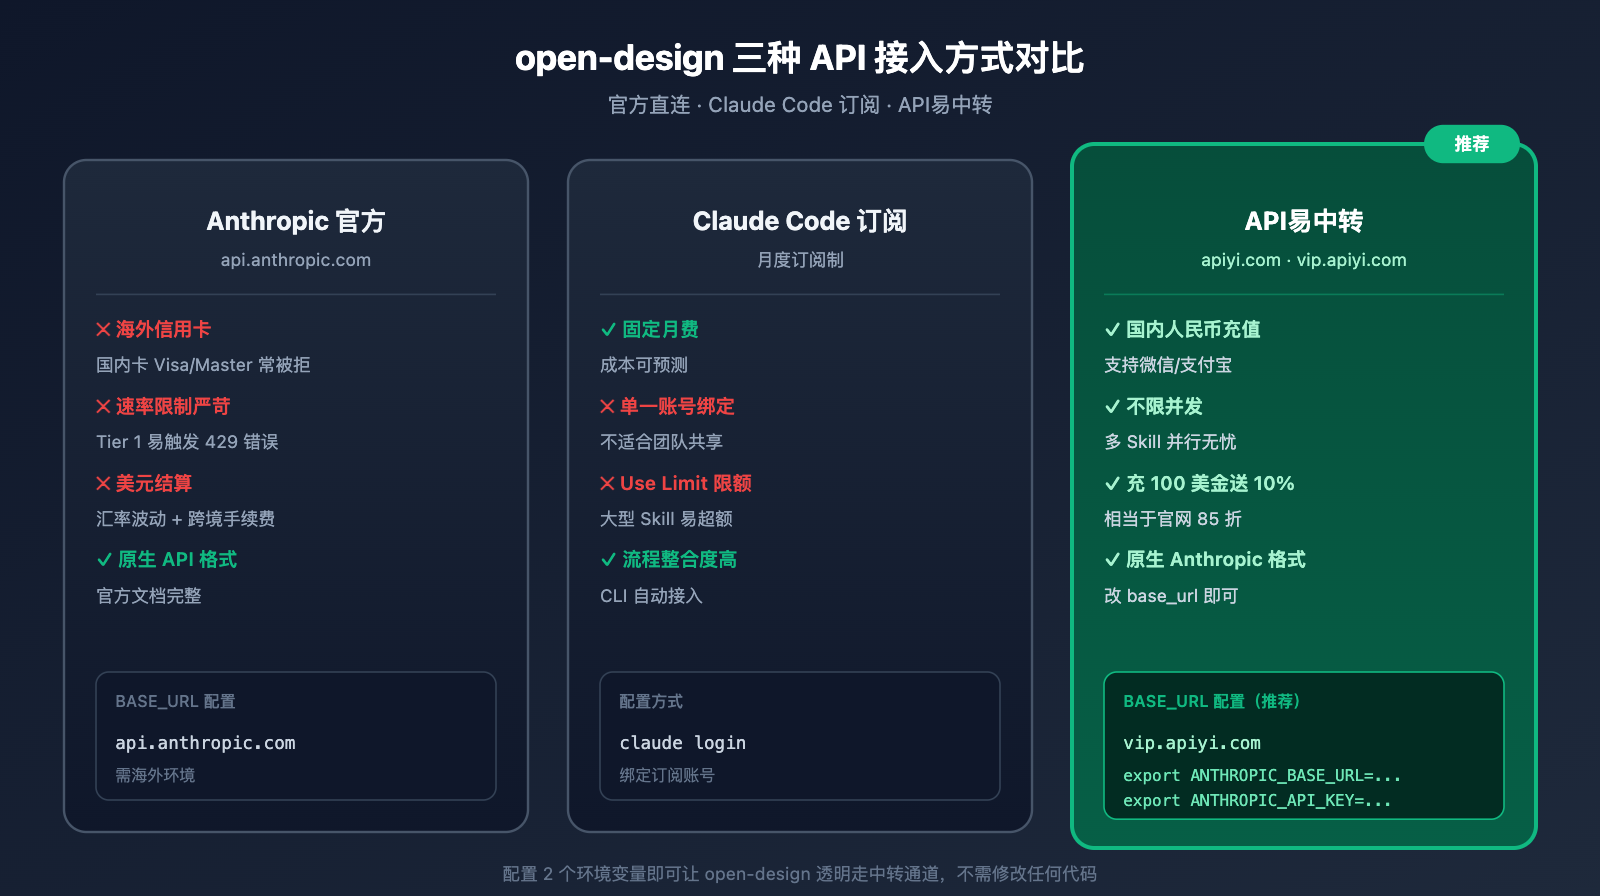1600x896 pixels.
Task: Click the text 多 Skill 并行无忧
Action: (1170, 442)
